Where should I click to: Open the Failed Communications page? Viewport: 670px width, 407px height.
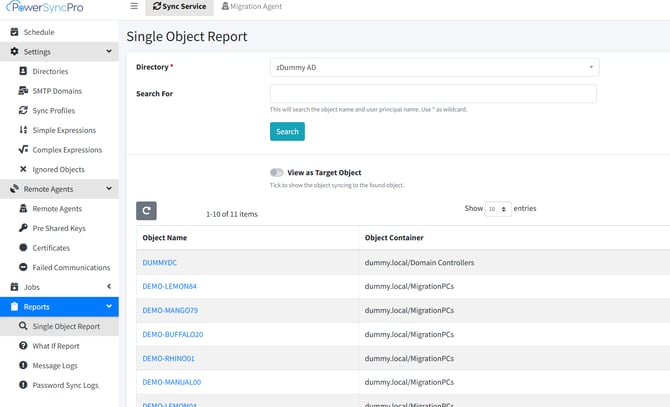(71, 268)
